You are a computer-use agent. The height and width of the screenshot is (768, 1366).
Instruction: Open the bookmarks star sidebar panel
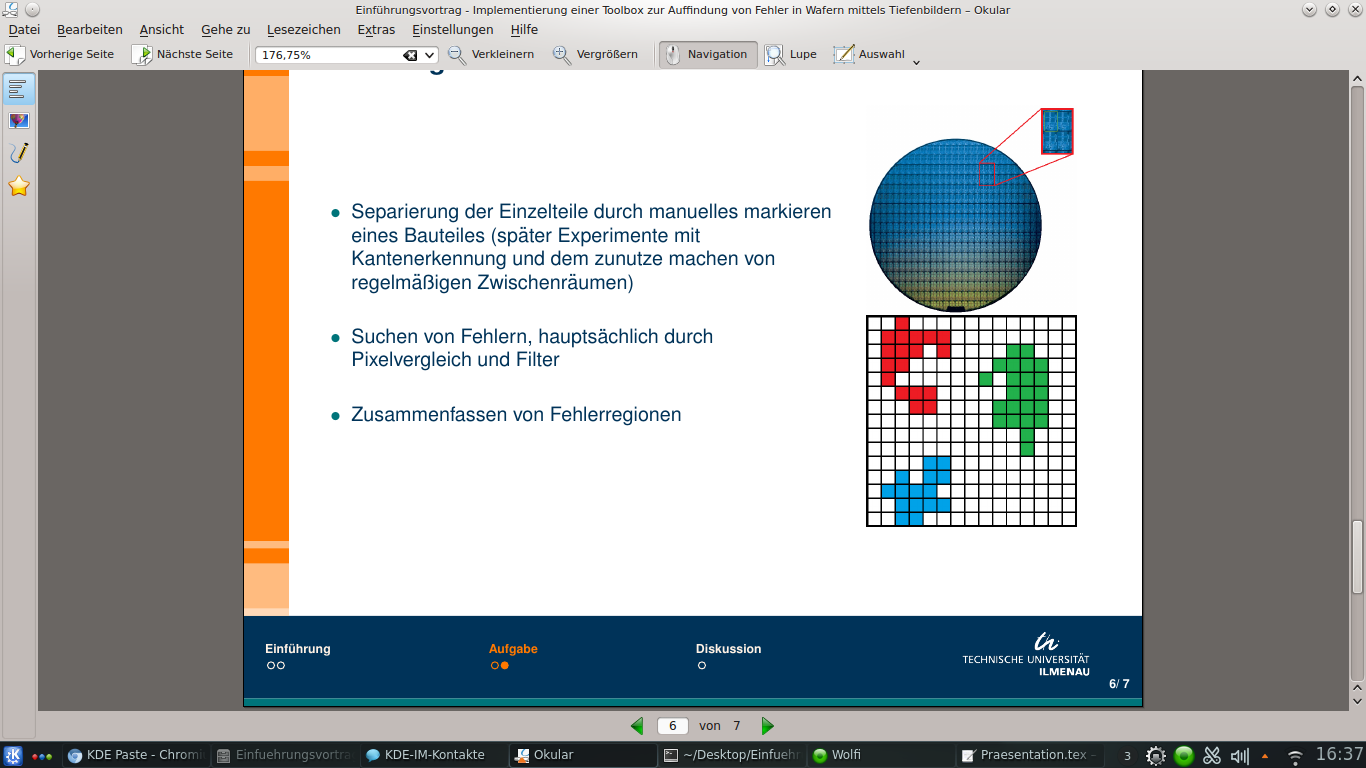click(19, 186)
